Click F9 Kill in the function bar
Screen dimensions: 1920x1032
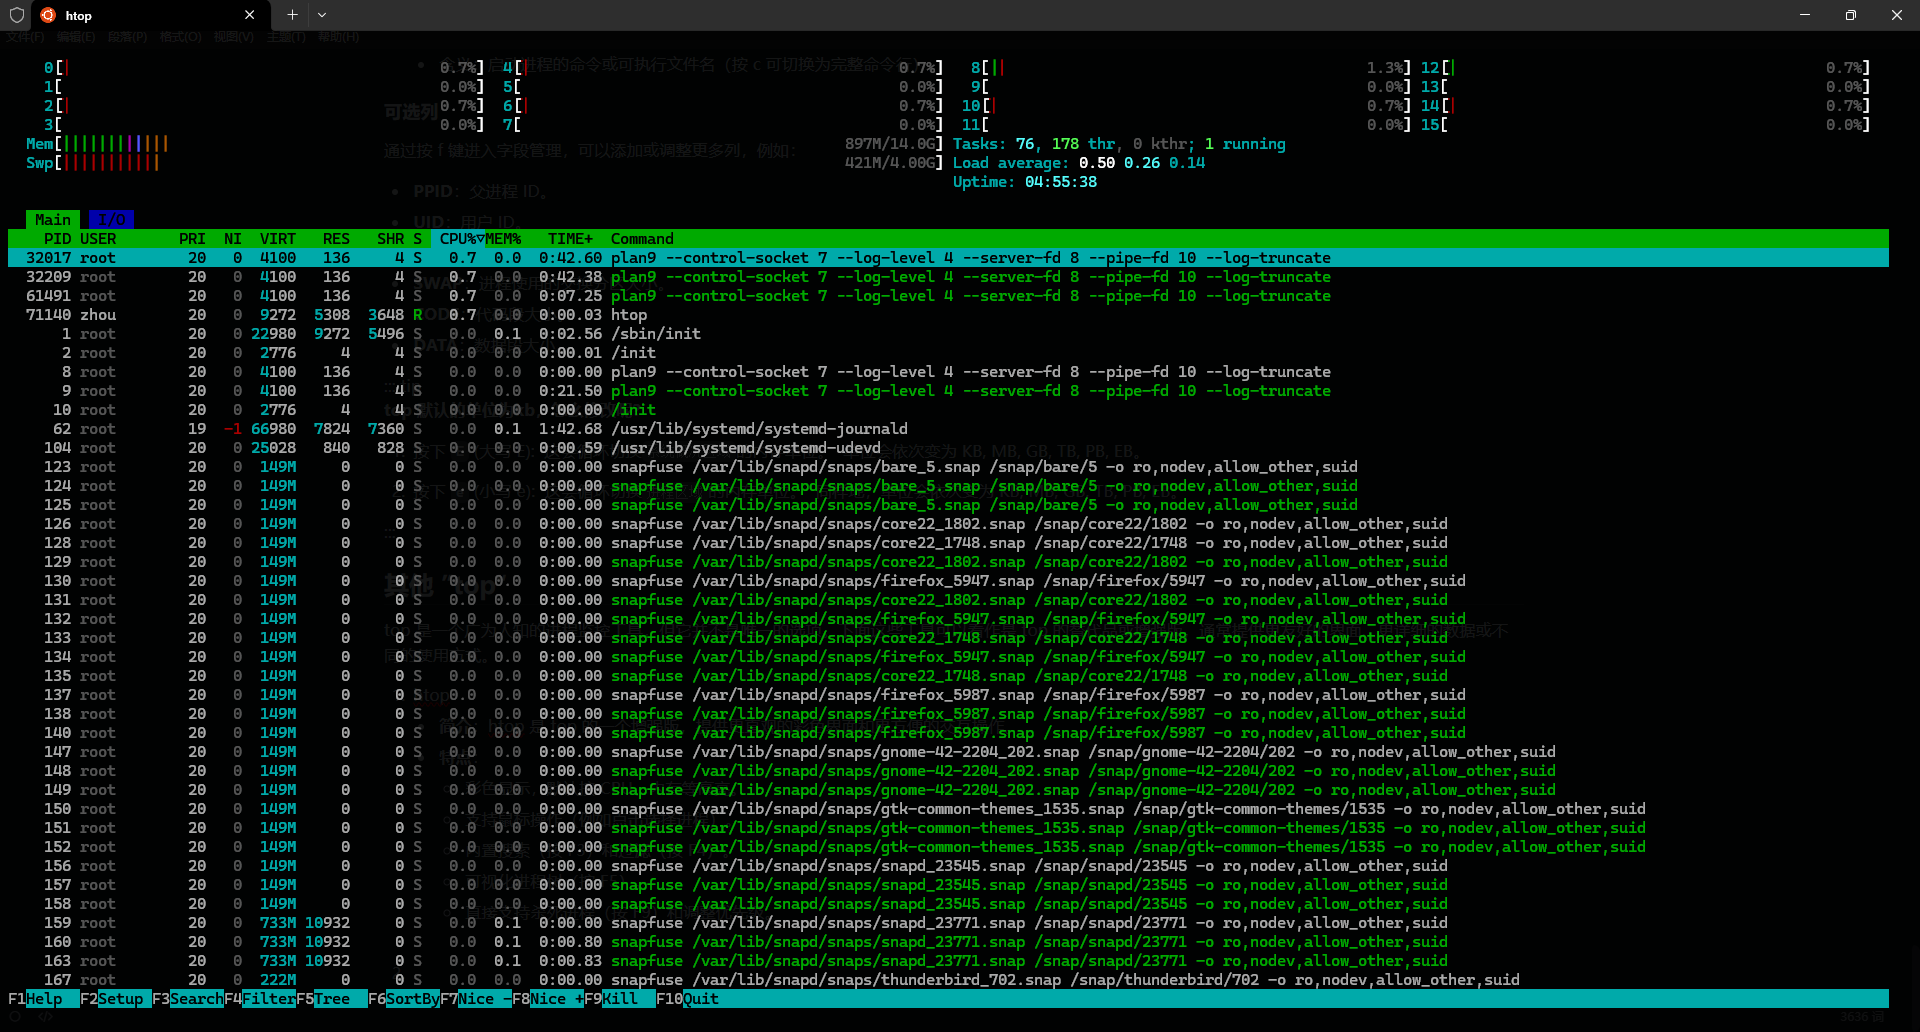(620, 999)
